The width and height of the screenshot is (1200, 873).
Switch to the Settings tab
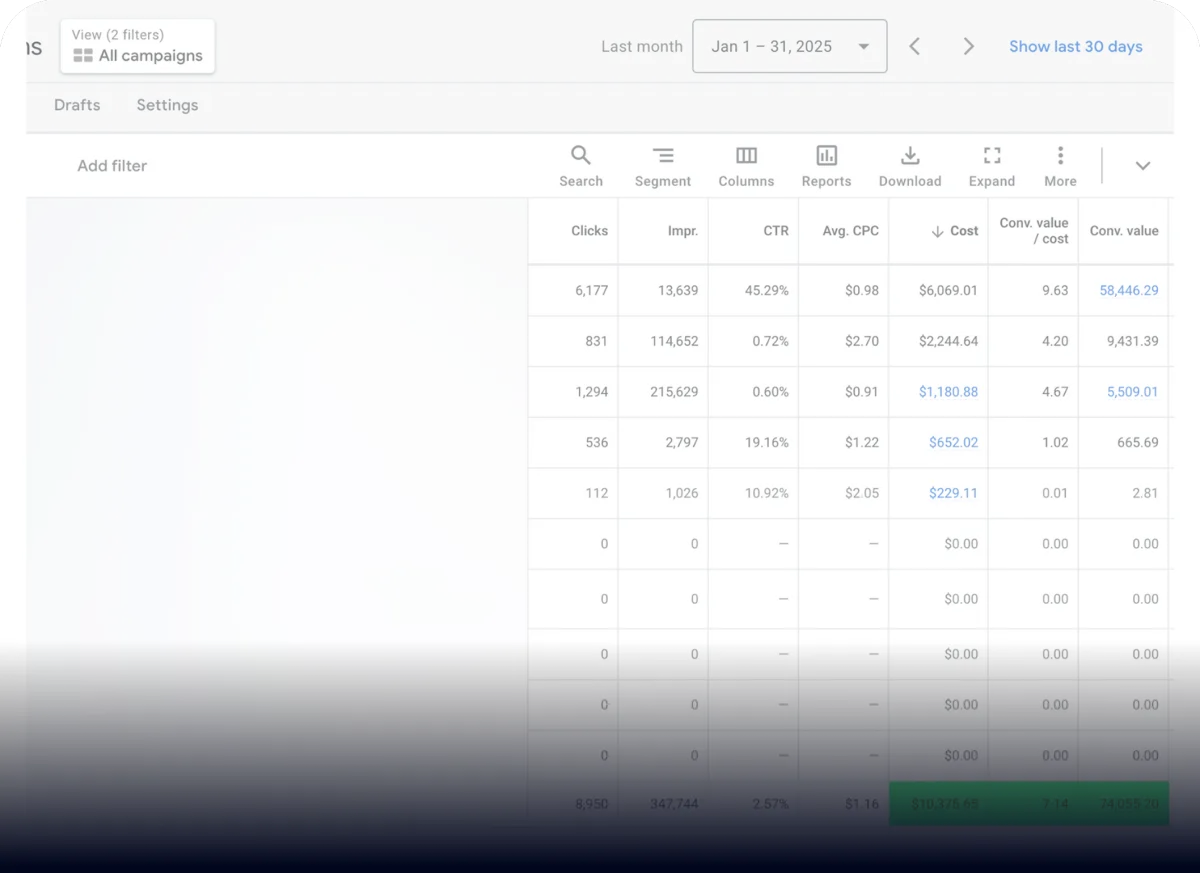[167, 105]
